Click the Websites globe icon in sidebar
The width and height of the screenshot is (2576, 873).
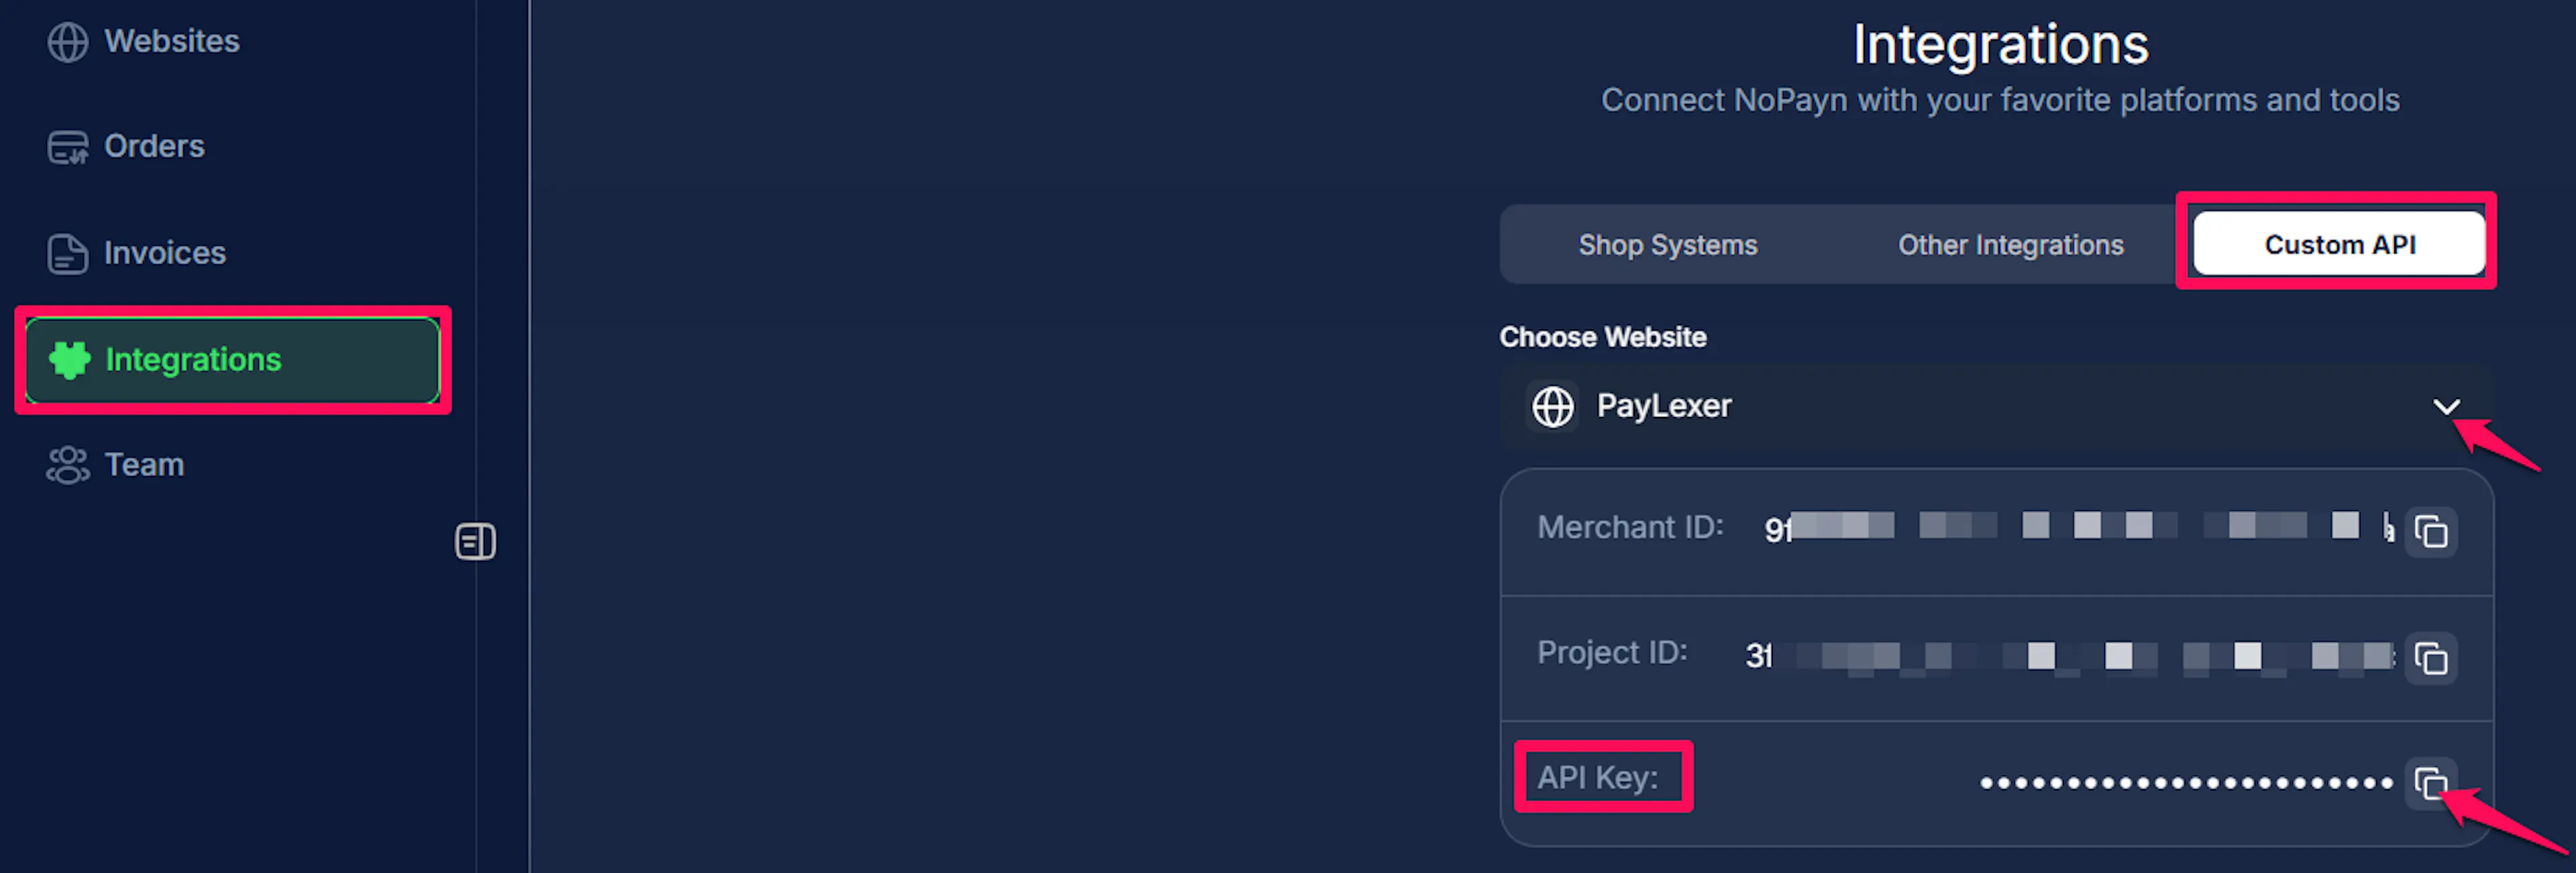click(68, 42)
